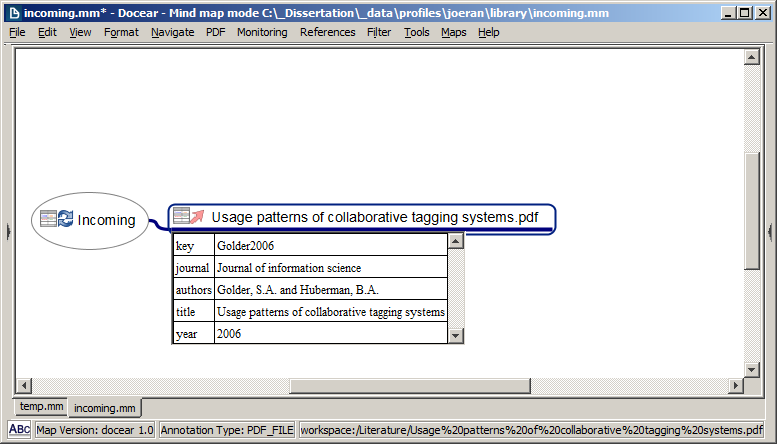Click the map horizontal scroll right arrow
The width and height of the screenshot is (777, 444).
(736, 385)
